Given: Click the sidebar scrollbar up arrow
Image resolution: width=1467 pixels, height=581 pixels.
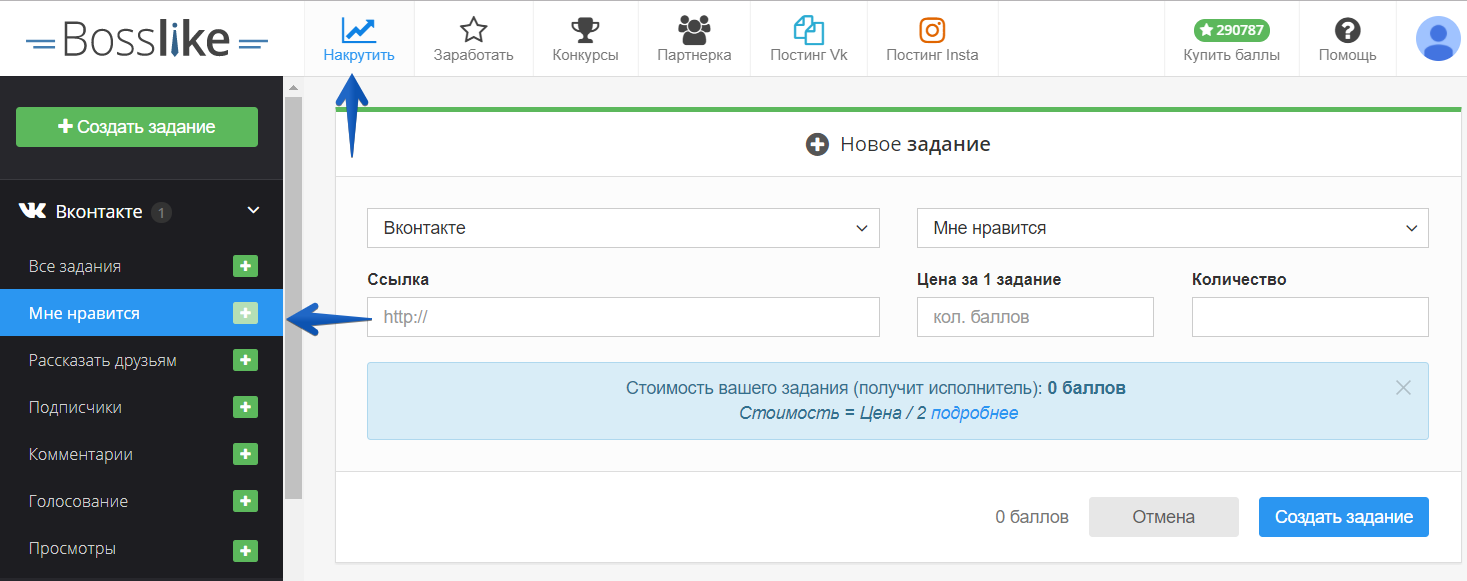Looking at the screenshot, I should point(293,87).
